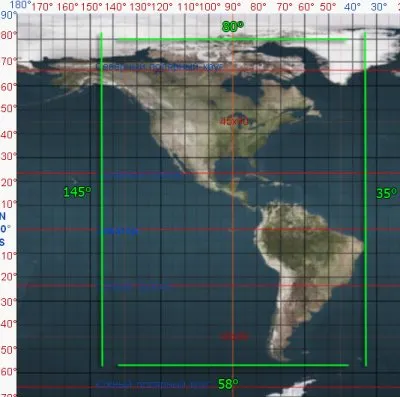Image resolution: width=400 pixels, height=397 pixels.
Task: Click the 20° south latitude label on left axis
Action: [x=9, y=277]
